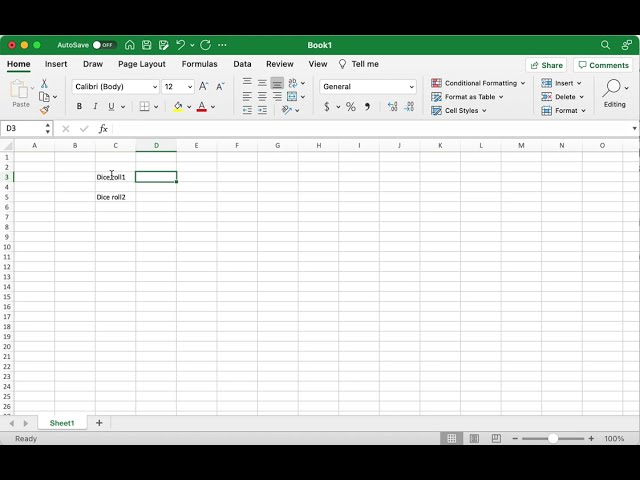Open the font name dropdown
Image resolution: width=640 pixels, height=480 pixels.
(x=155, y=87)
